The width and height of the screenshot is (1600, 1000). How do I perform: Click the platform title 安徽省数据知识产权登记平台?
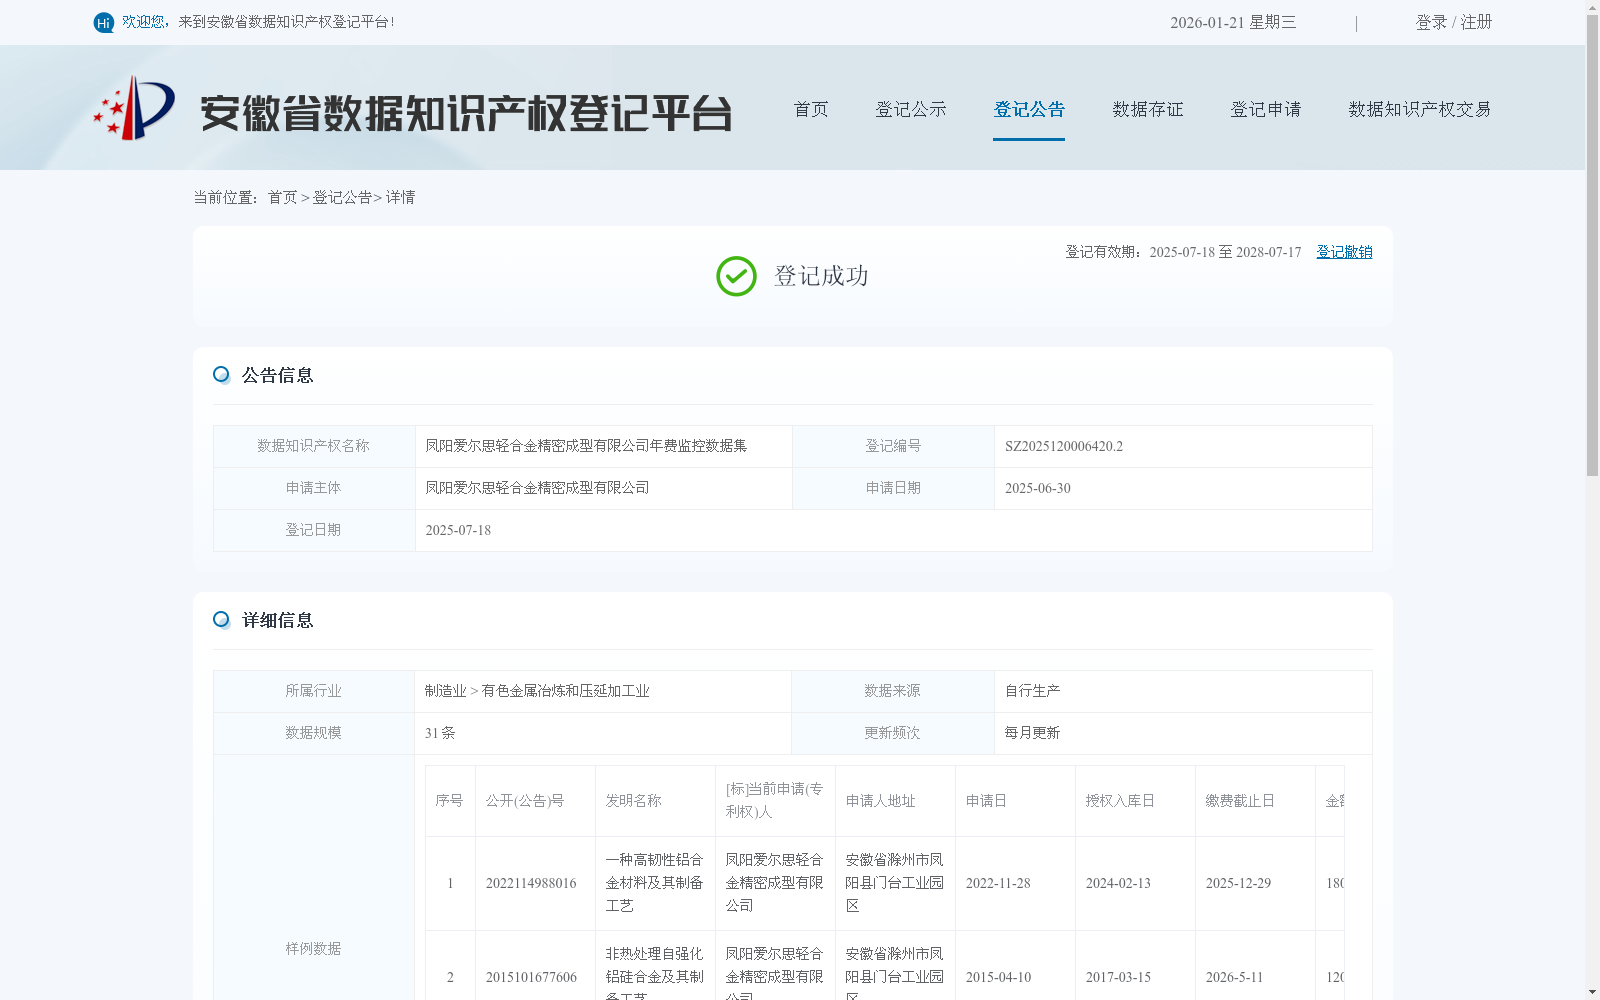click(x=466, y=113)
